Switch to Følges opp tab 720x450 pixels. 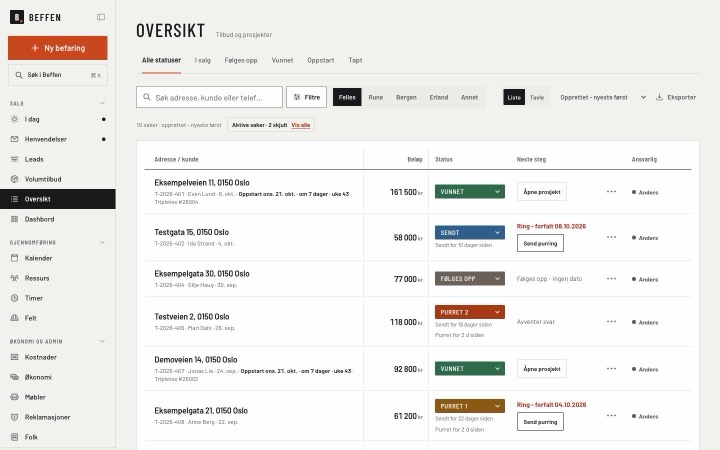coord(241,60)
